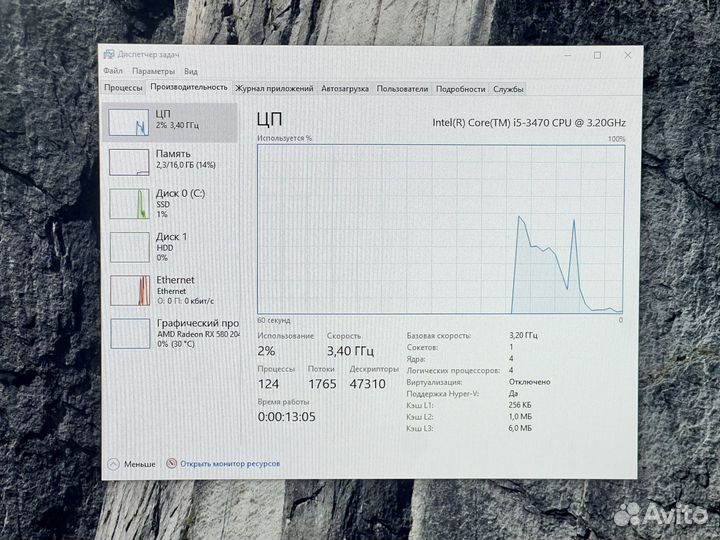Click the Кэш L1 256 КБ value
Viewport: 720px width, 540px height.
(520, 405)
